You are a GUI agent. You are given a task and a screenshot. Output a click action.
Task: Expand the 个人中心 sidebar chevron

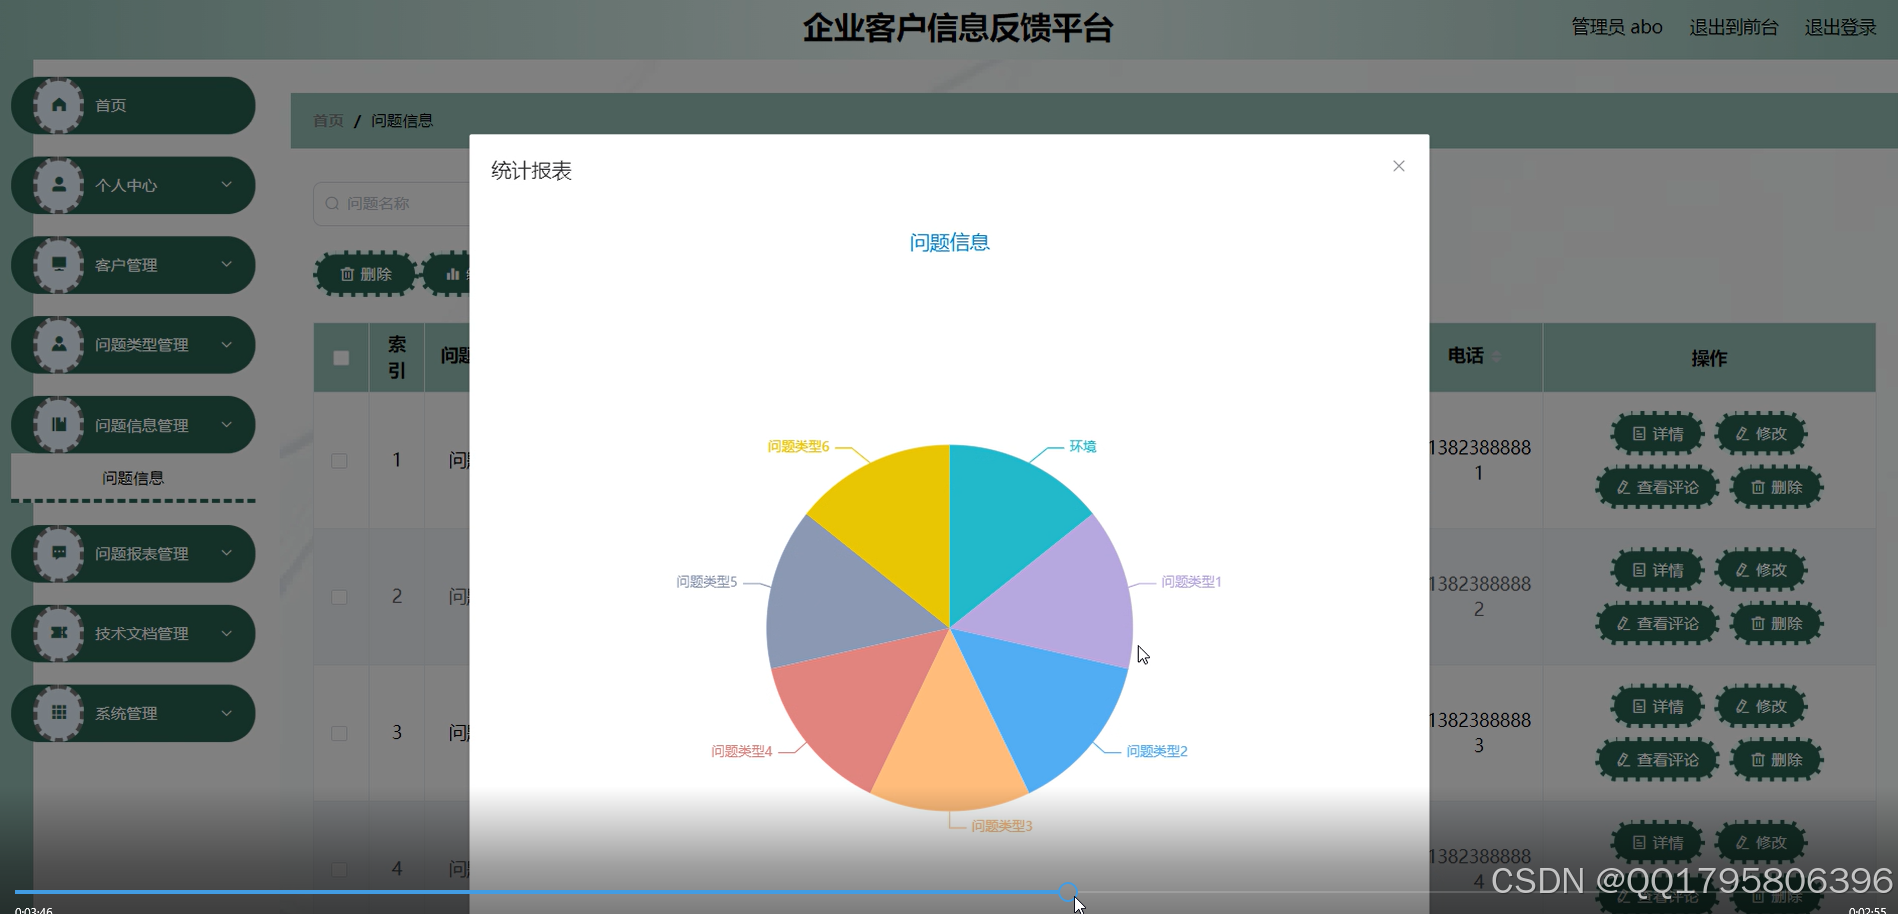[x=228, y=184]
